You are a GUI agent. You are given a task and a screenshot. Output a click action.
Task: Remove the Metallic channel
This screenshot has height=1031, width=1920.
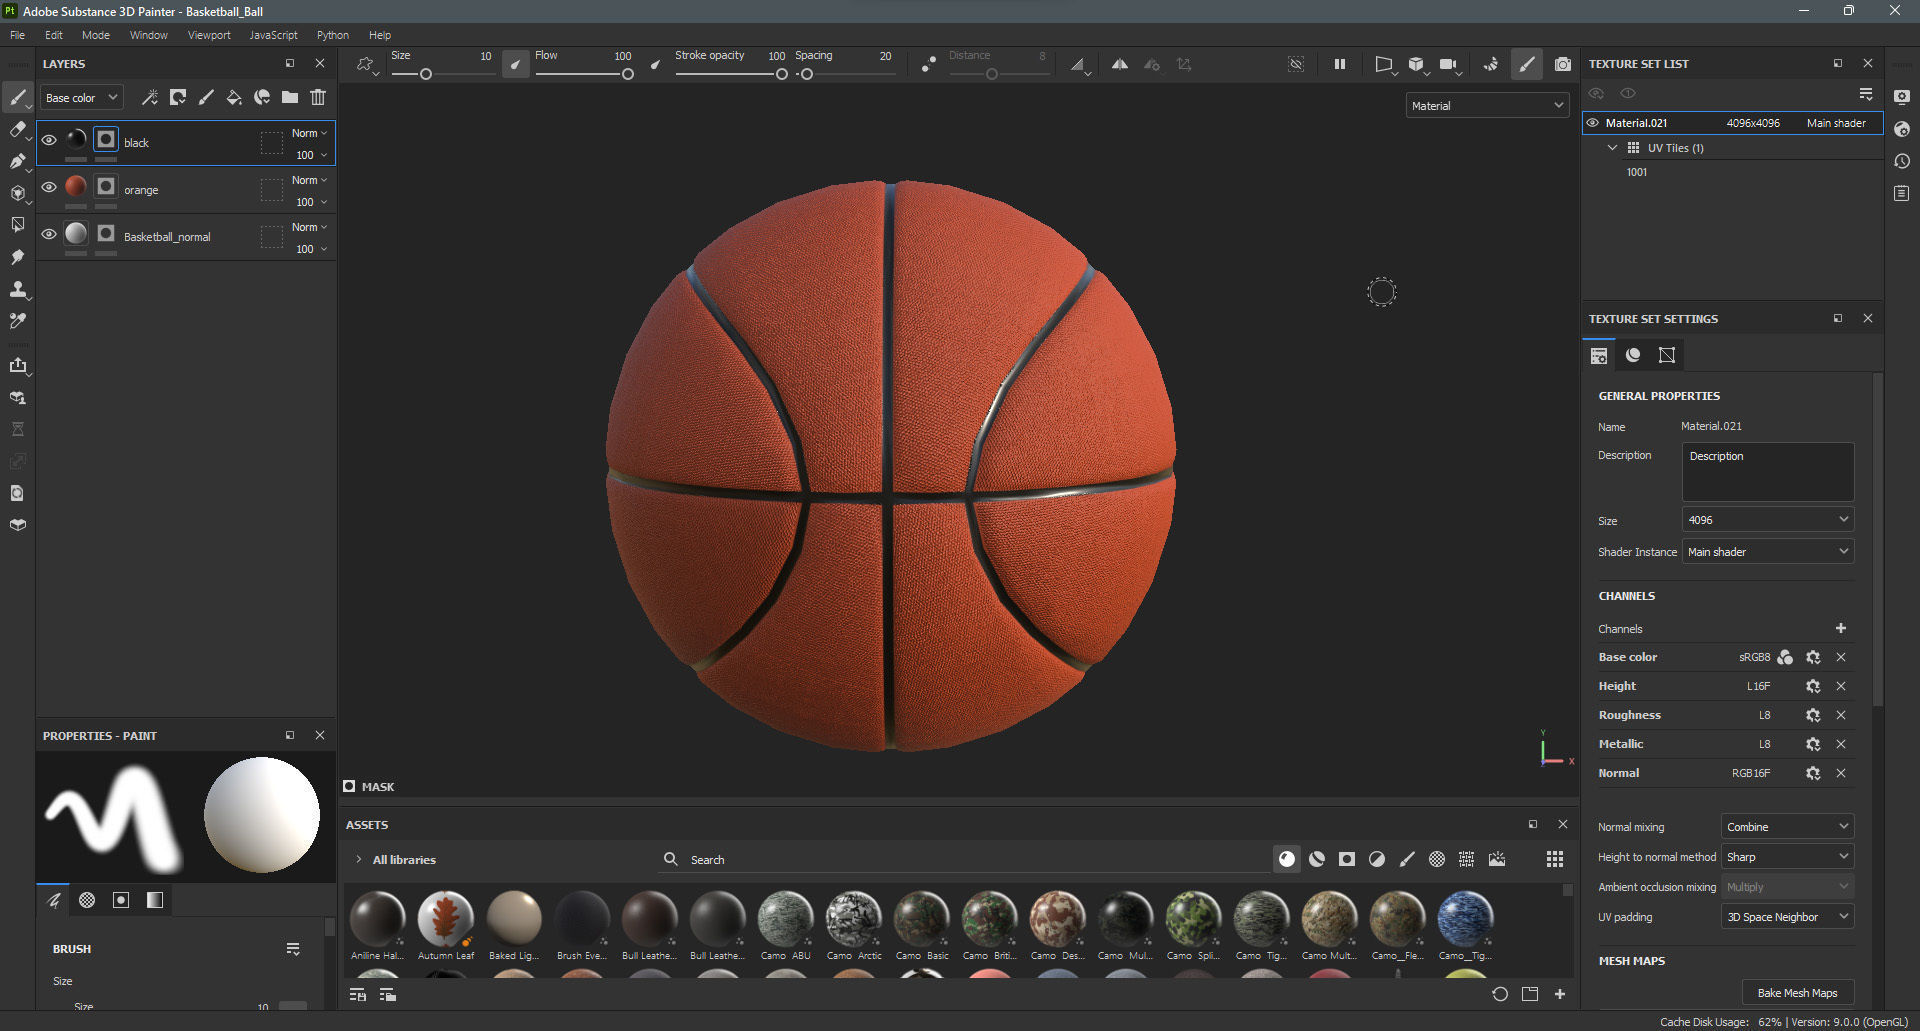pos(1841,744)
